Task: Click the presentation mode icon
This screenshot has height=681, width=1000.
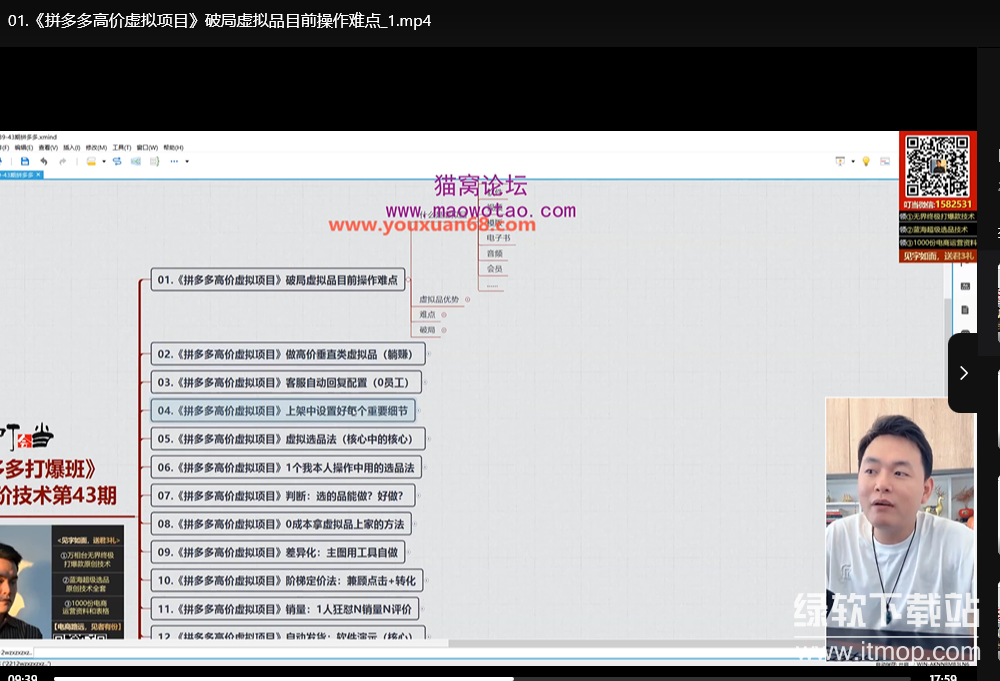Action: (x=840, y=161)
